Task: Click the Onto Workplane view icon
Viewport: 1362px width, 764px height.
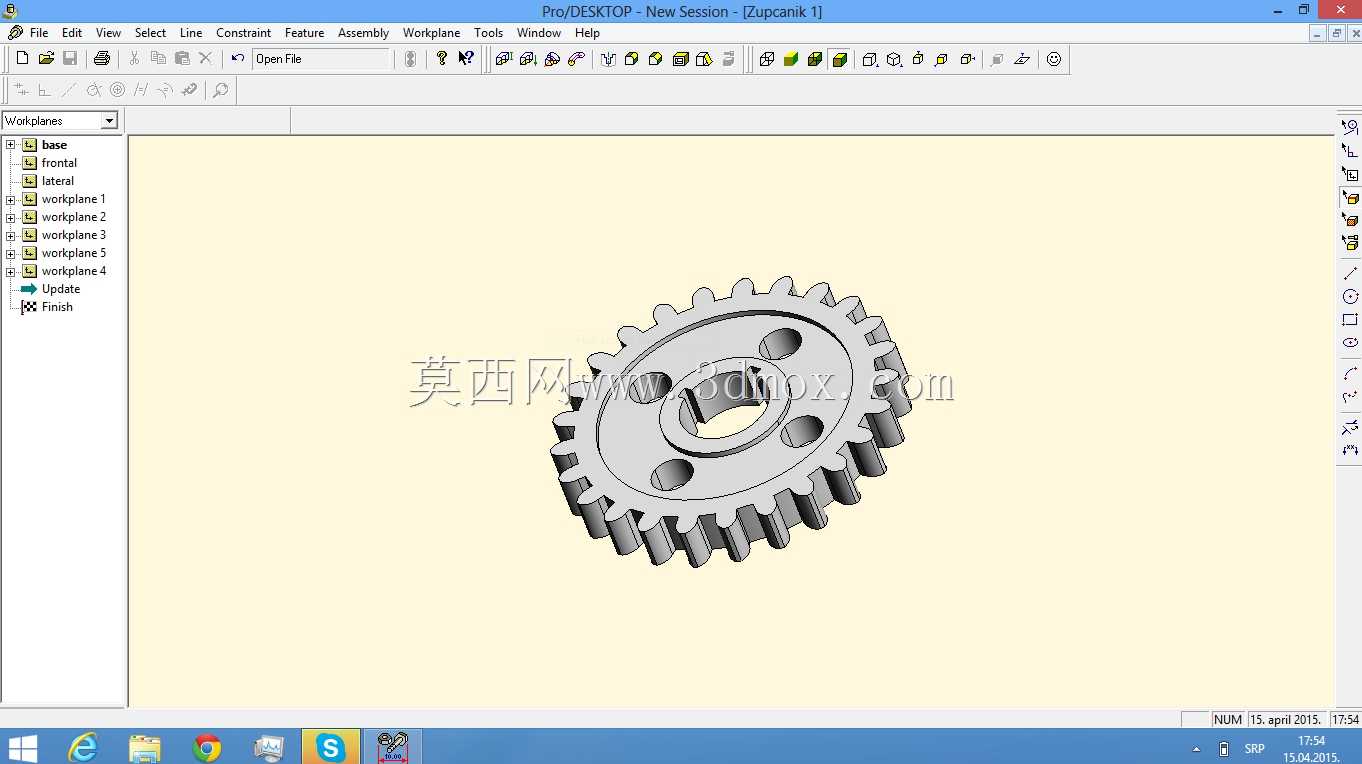Action: click(1022, 59)
